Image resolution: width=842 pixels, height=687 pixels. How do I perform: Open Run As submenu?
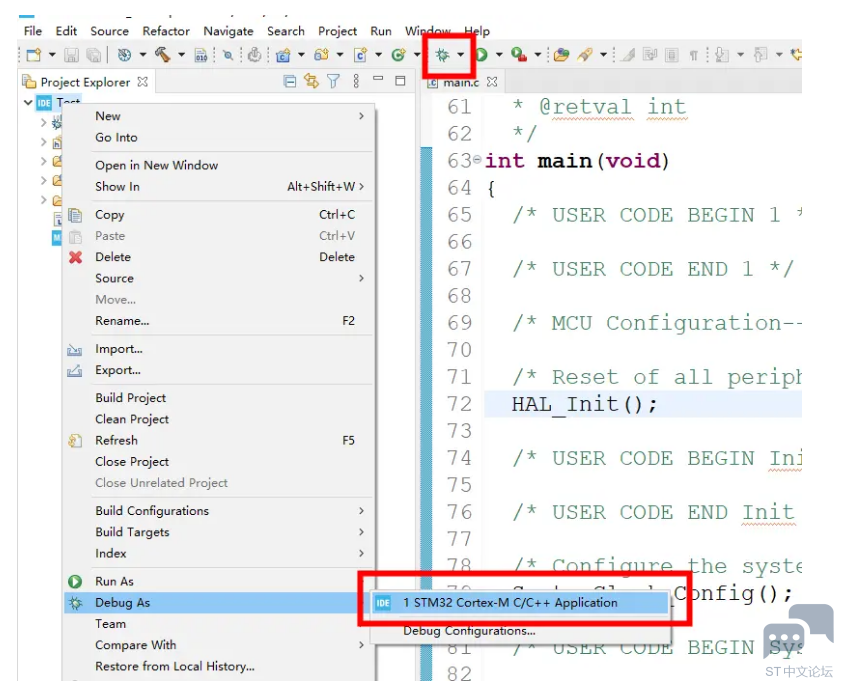[217, 582]
